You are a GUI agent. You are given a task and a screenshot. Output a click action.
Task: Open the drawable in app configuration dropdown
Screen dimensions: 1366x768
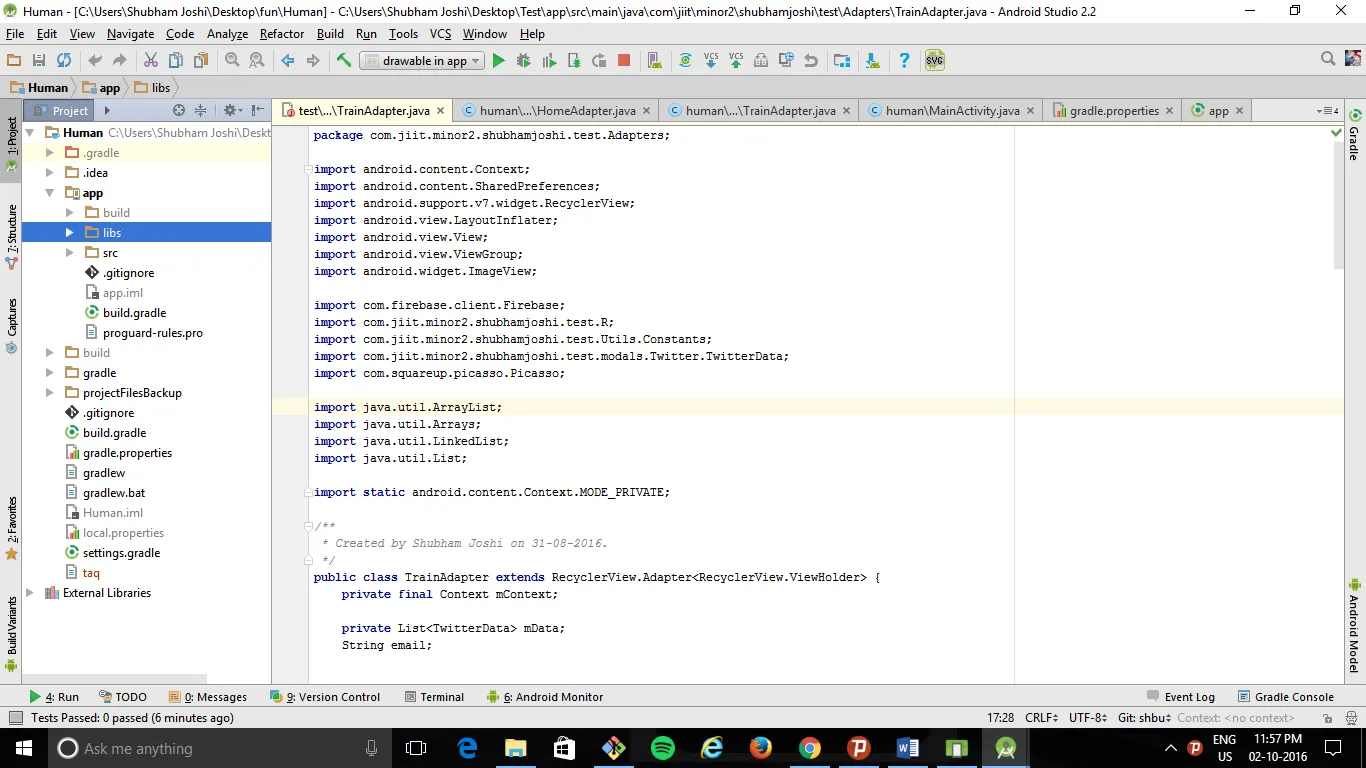[x=421, y=61]
